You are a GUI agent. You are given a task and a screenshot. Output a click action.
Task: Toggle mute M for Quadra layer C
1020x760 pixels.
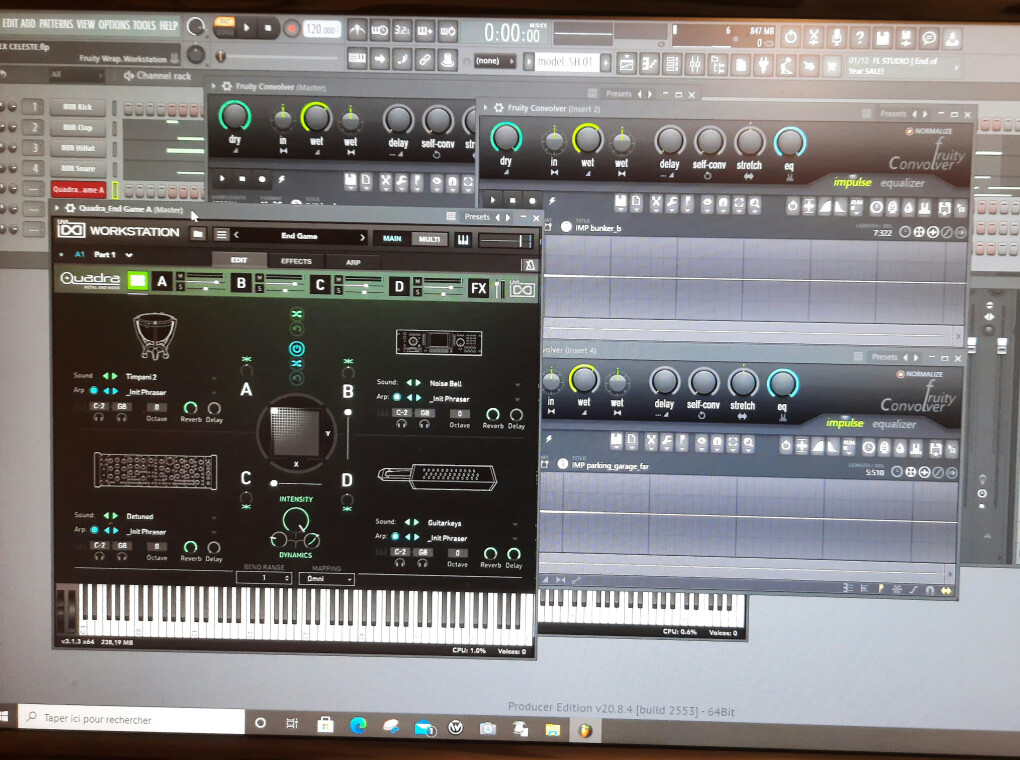[x=338, y=280]
